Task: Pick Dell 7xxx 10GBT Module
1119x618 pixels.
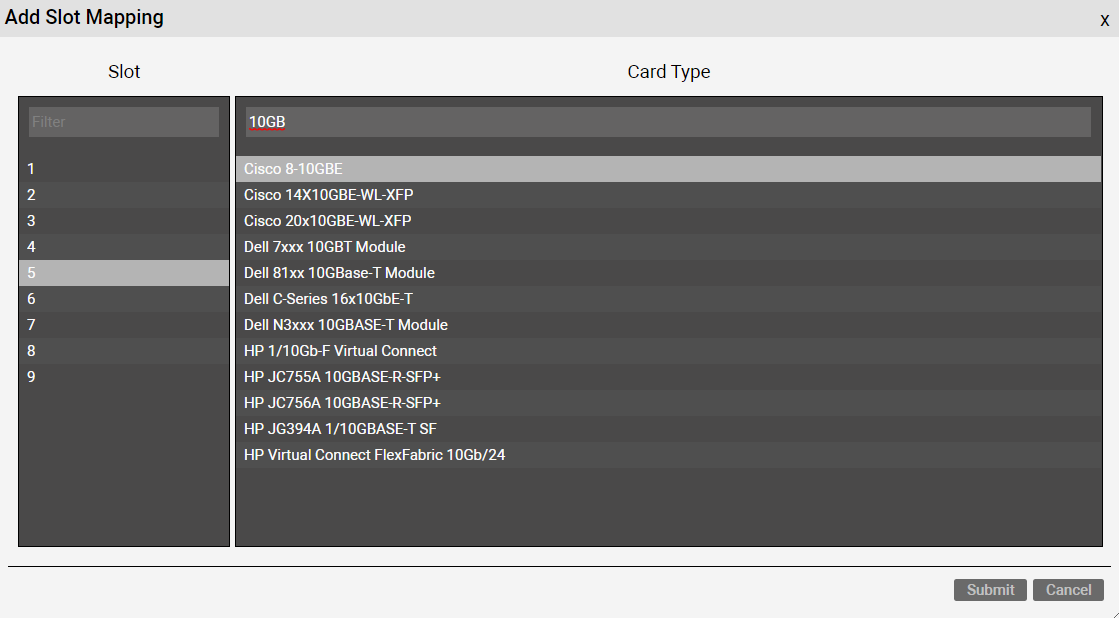Action: (x=668, y=247)
